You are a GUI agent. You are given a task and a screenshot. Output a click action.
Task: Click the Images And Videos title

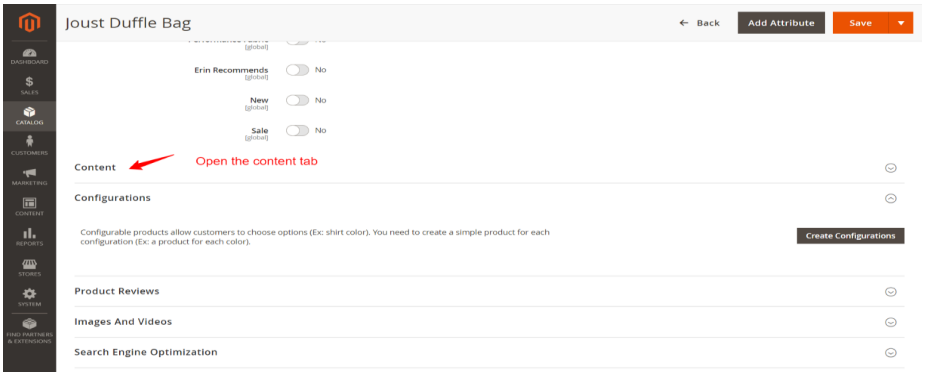coord(123,321)
